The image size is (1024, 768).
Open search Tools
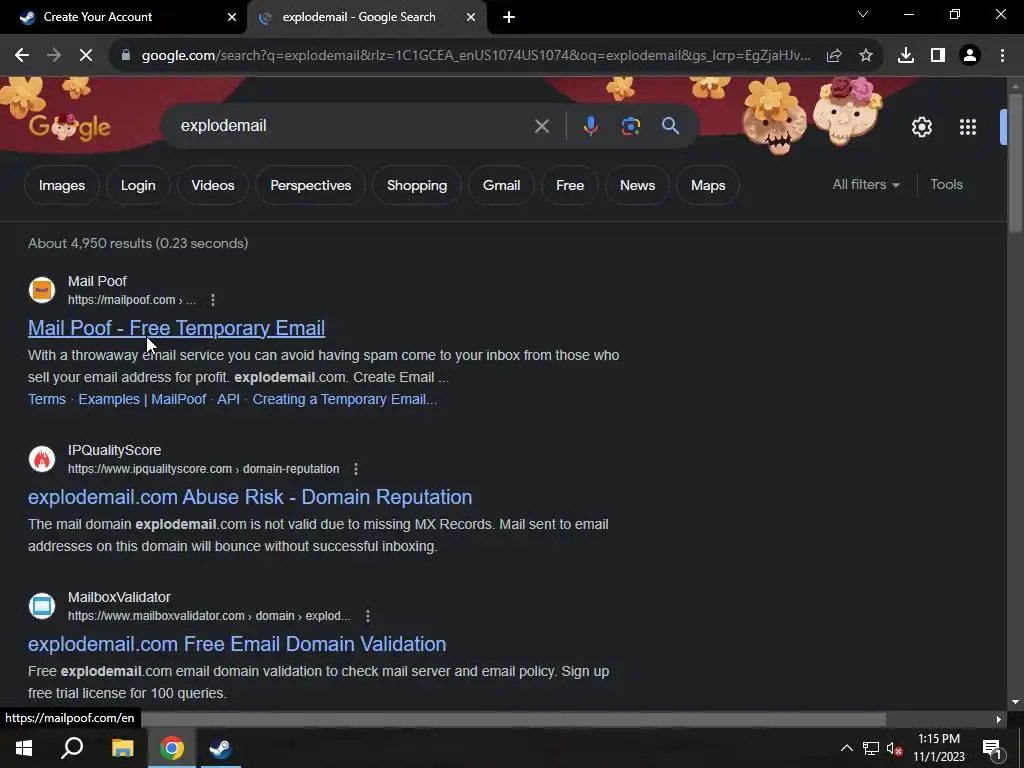point(946,185)
